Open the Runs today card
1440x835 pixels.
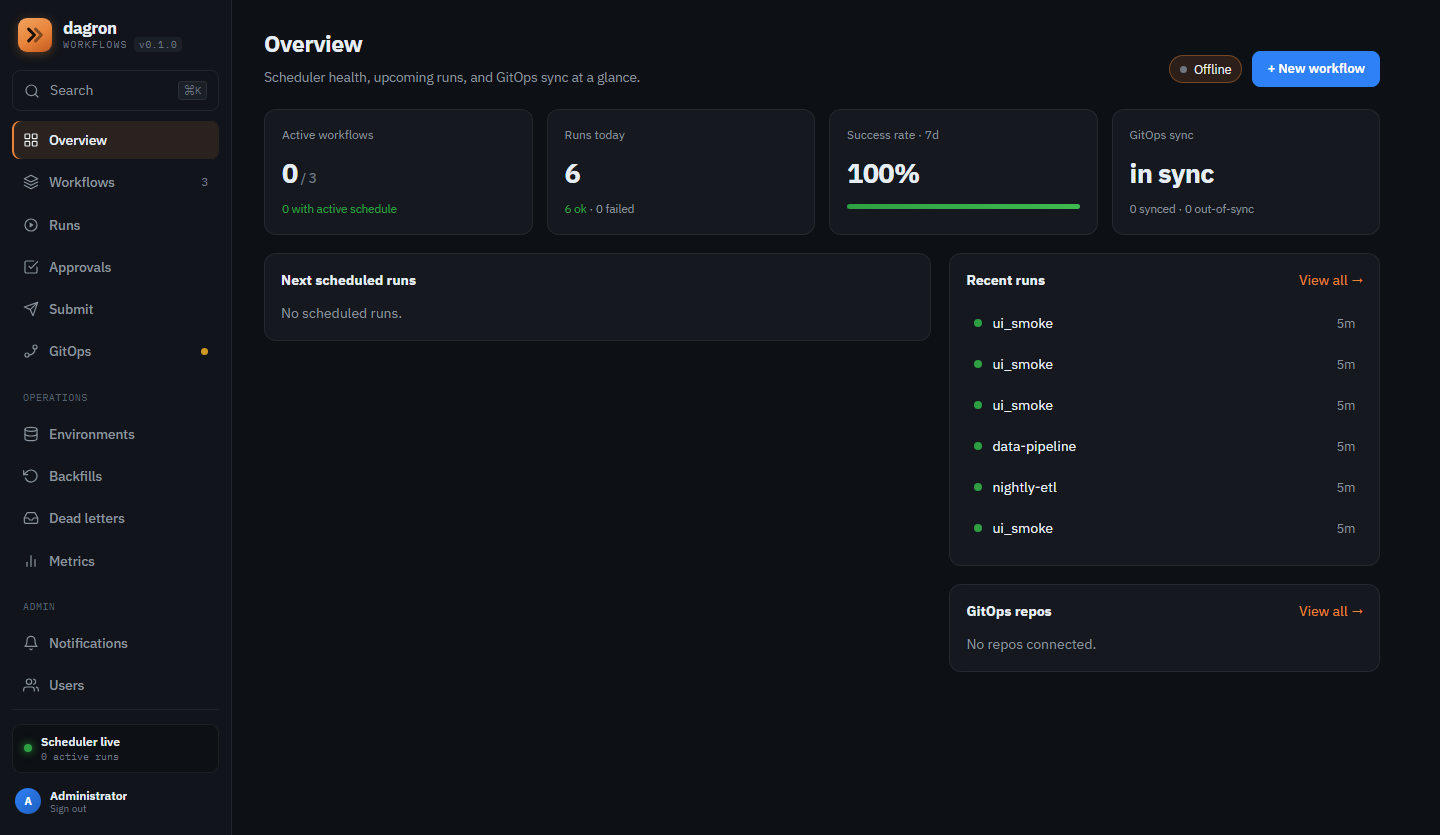[681, 172]
